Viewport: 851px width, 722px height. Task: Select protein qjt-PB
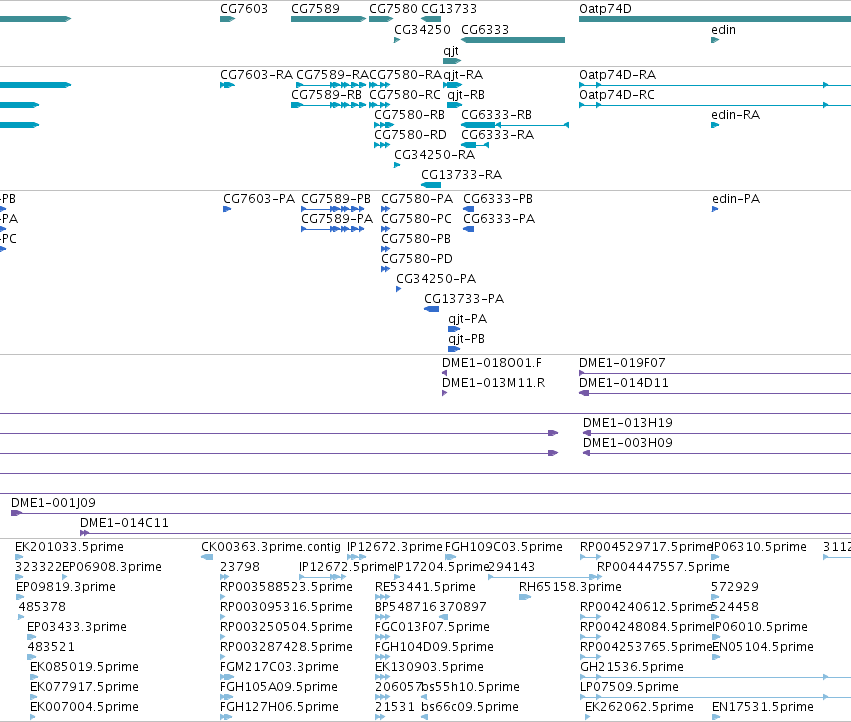click(x=466, y=339)
